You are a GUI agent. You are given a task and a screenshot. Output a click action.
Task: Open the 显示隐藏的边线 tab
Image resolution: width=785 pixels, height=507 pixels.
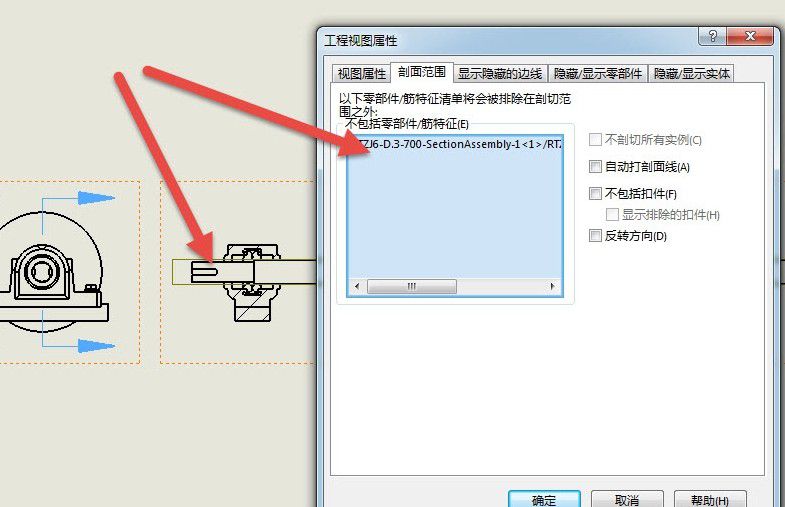[x=500, y=74]
